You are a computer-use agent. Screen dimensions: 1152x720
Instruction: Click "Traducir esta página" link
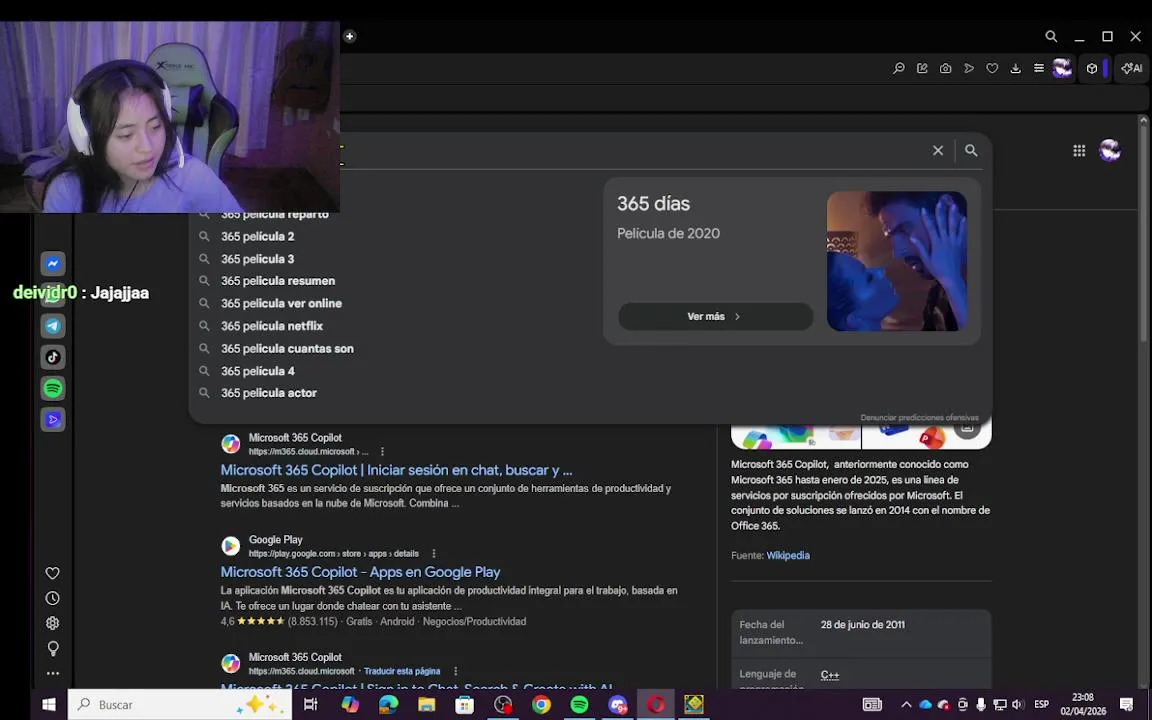(402, 672)
